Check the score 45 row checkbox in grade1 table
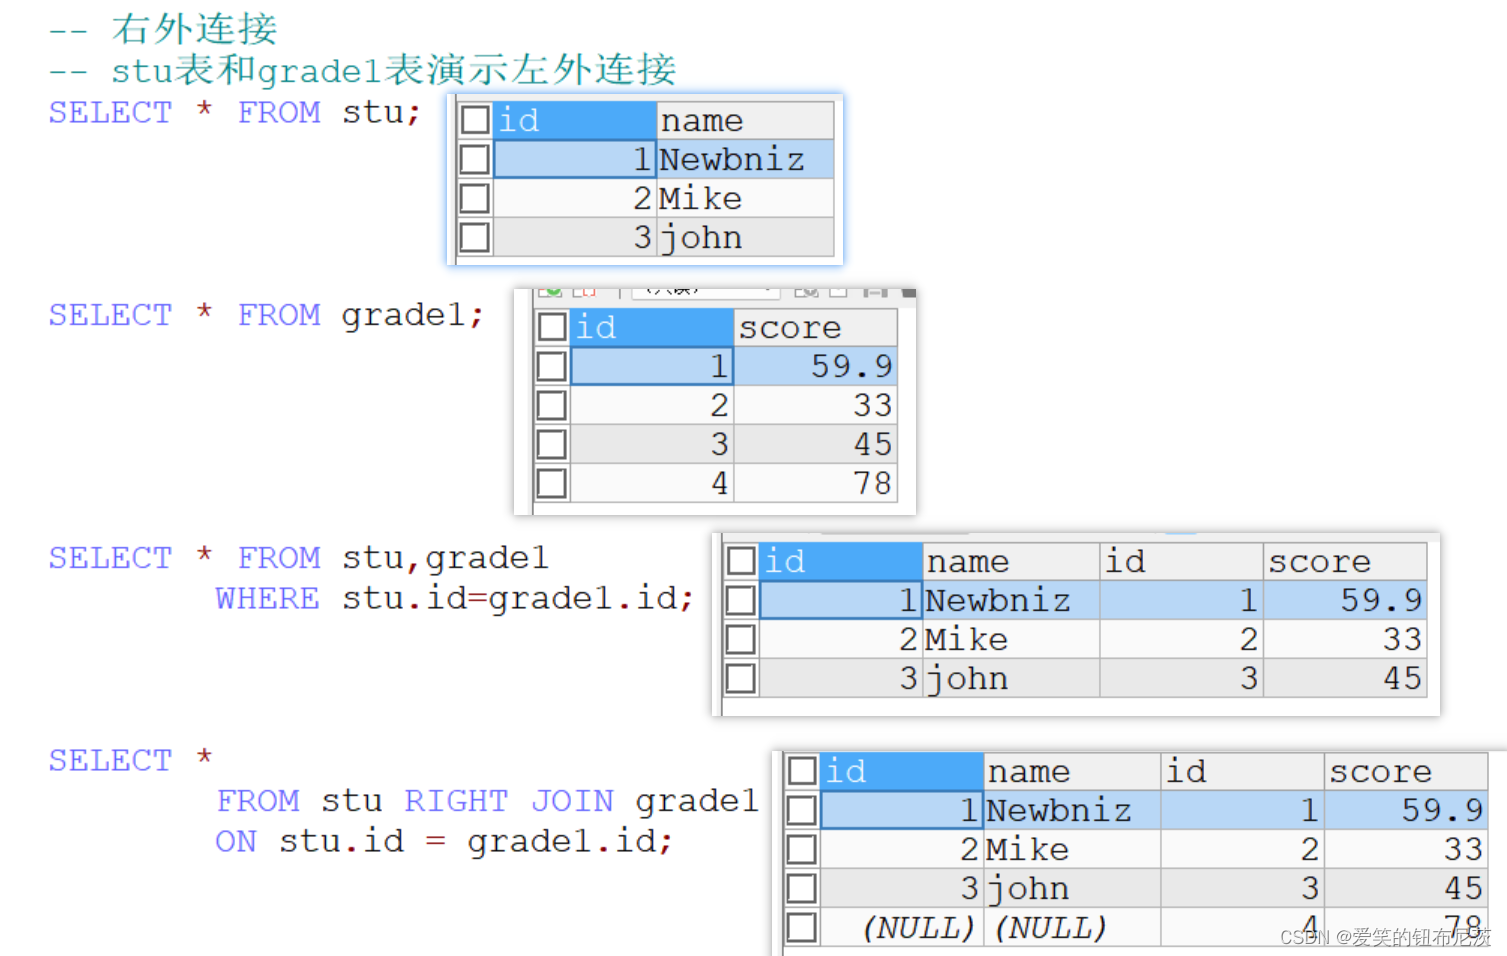Image resolution: width=1507 pixels, height=956 pixels. 552,444
